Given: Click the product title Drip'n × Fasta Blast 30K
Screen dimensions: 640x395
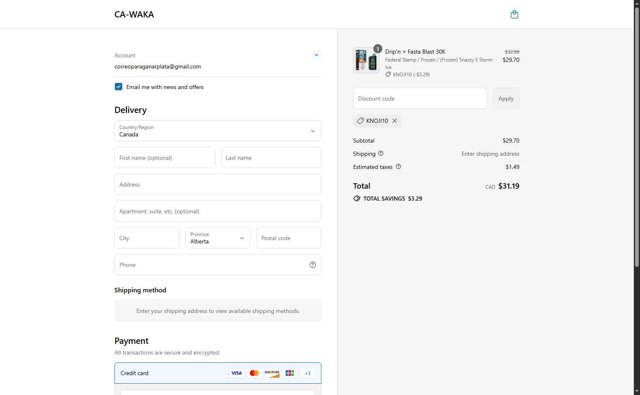Looking at the screenshot, I should (x=415, y=51).
